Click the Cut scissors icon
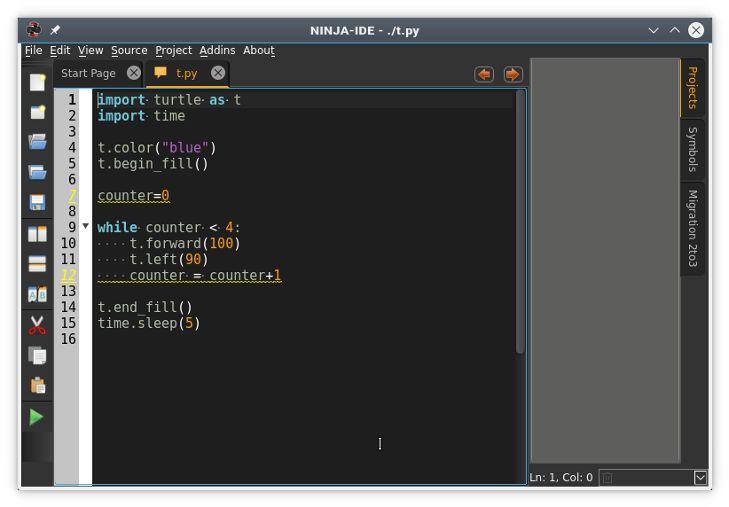The width and height of the screenshot is (729, 507). tap(37, 325)
